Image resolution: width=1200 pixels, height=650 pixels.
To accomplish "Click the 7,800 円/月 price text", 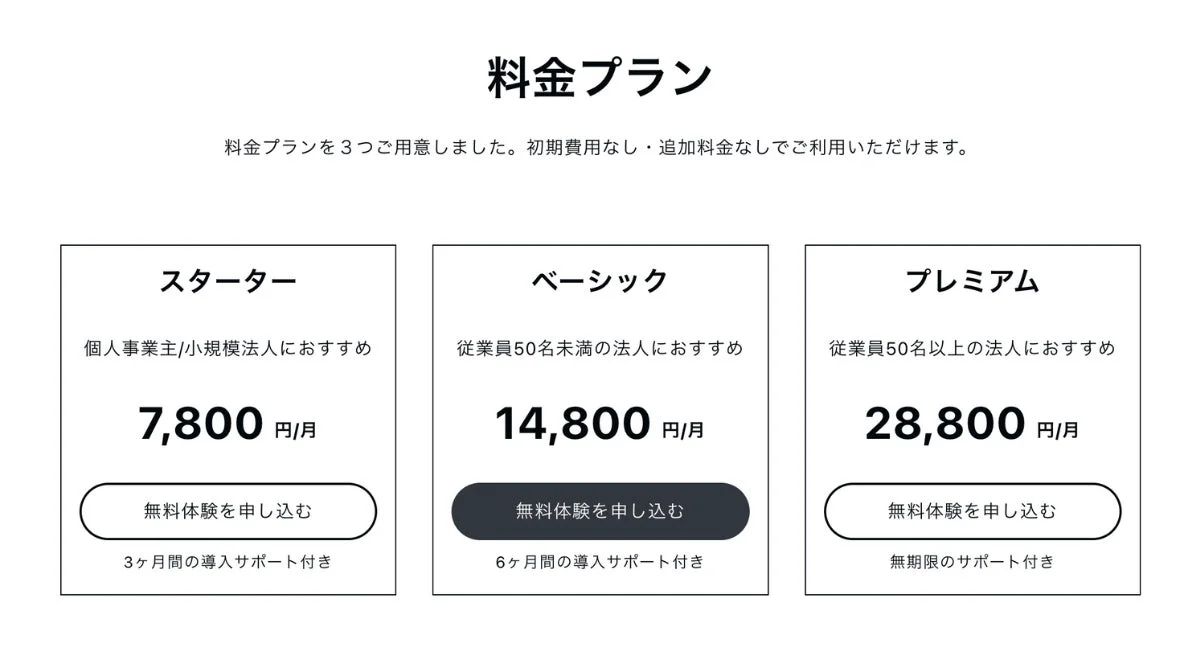I will click(x=228, y=424).
